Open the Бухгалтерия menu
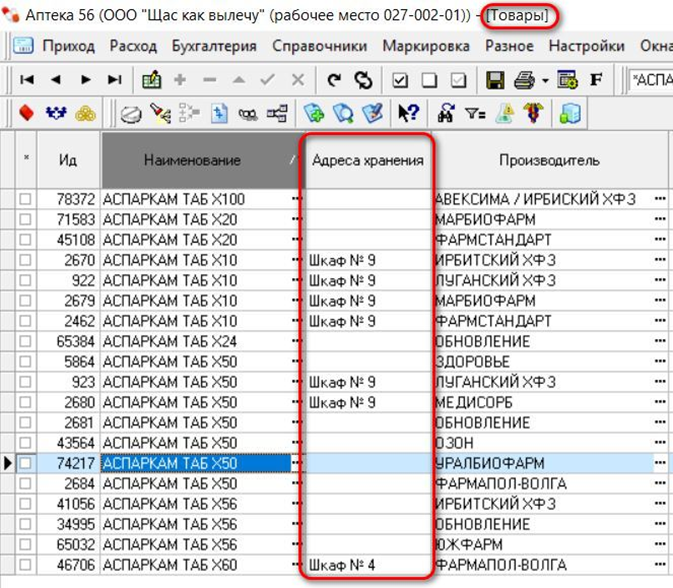Screen dimensions: 673x588 coord(214,45)
